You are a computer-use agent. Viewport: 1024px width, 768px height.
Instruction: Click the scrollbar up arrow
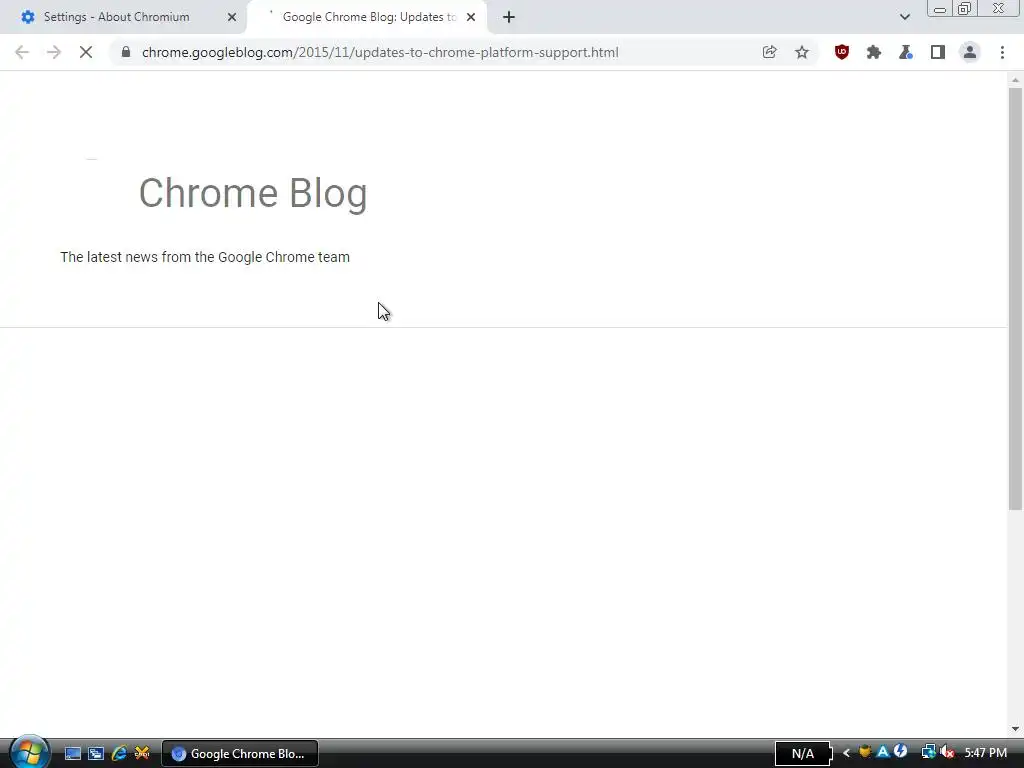click(x=1015, y=80)
